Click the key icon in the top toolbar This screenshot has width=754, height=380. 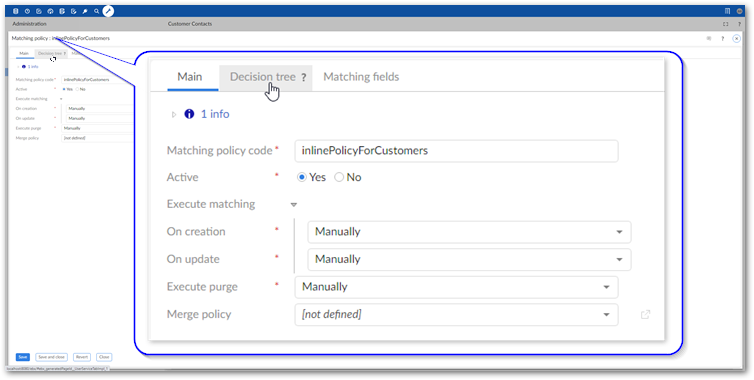pos(85,11)
